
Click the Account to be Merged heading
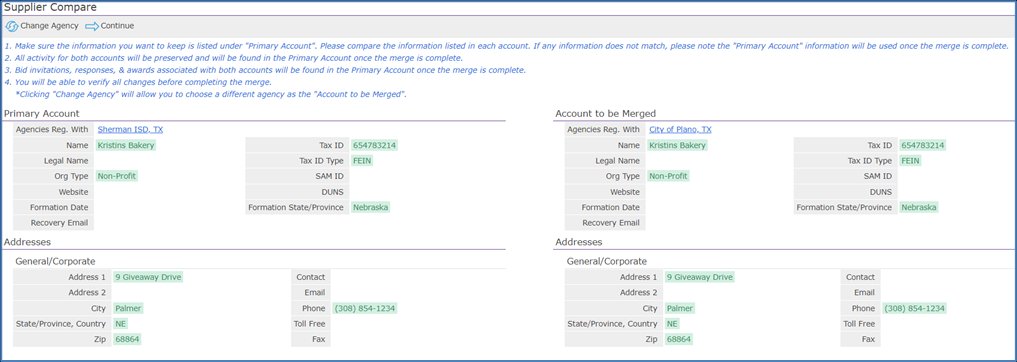pos(605,114)
